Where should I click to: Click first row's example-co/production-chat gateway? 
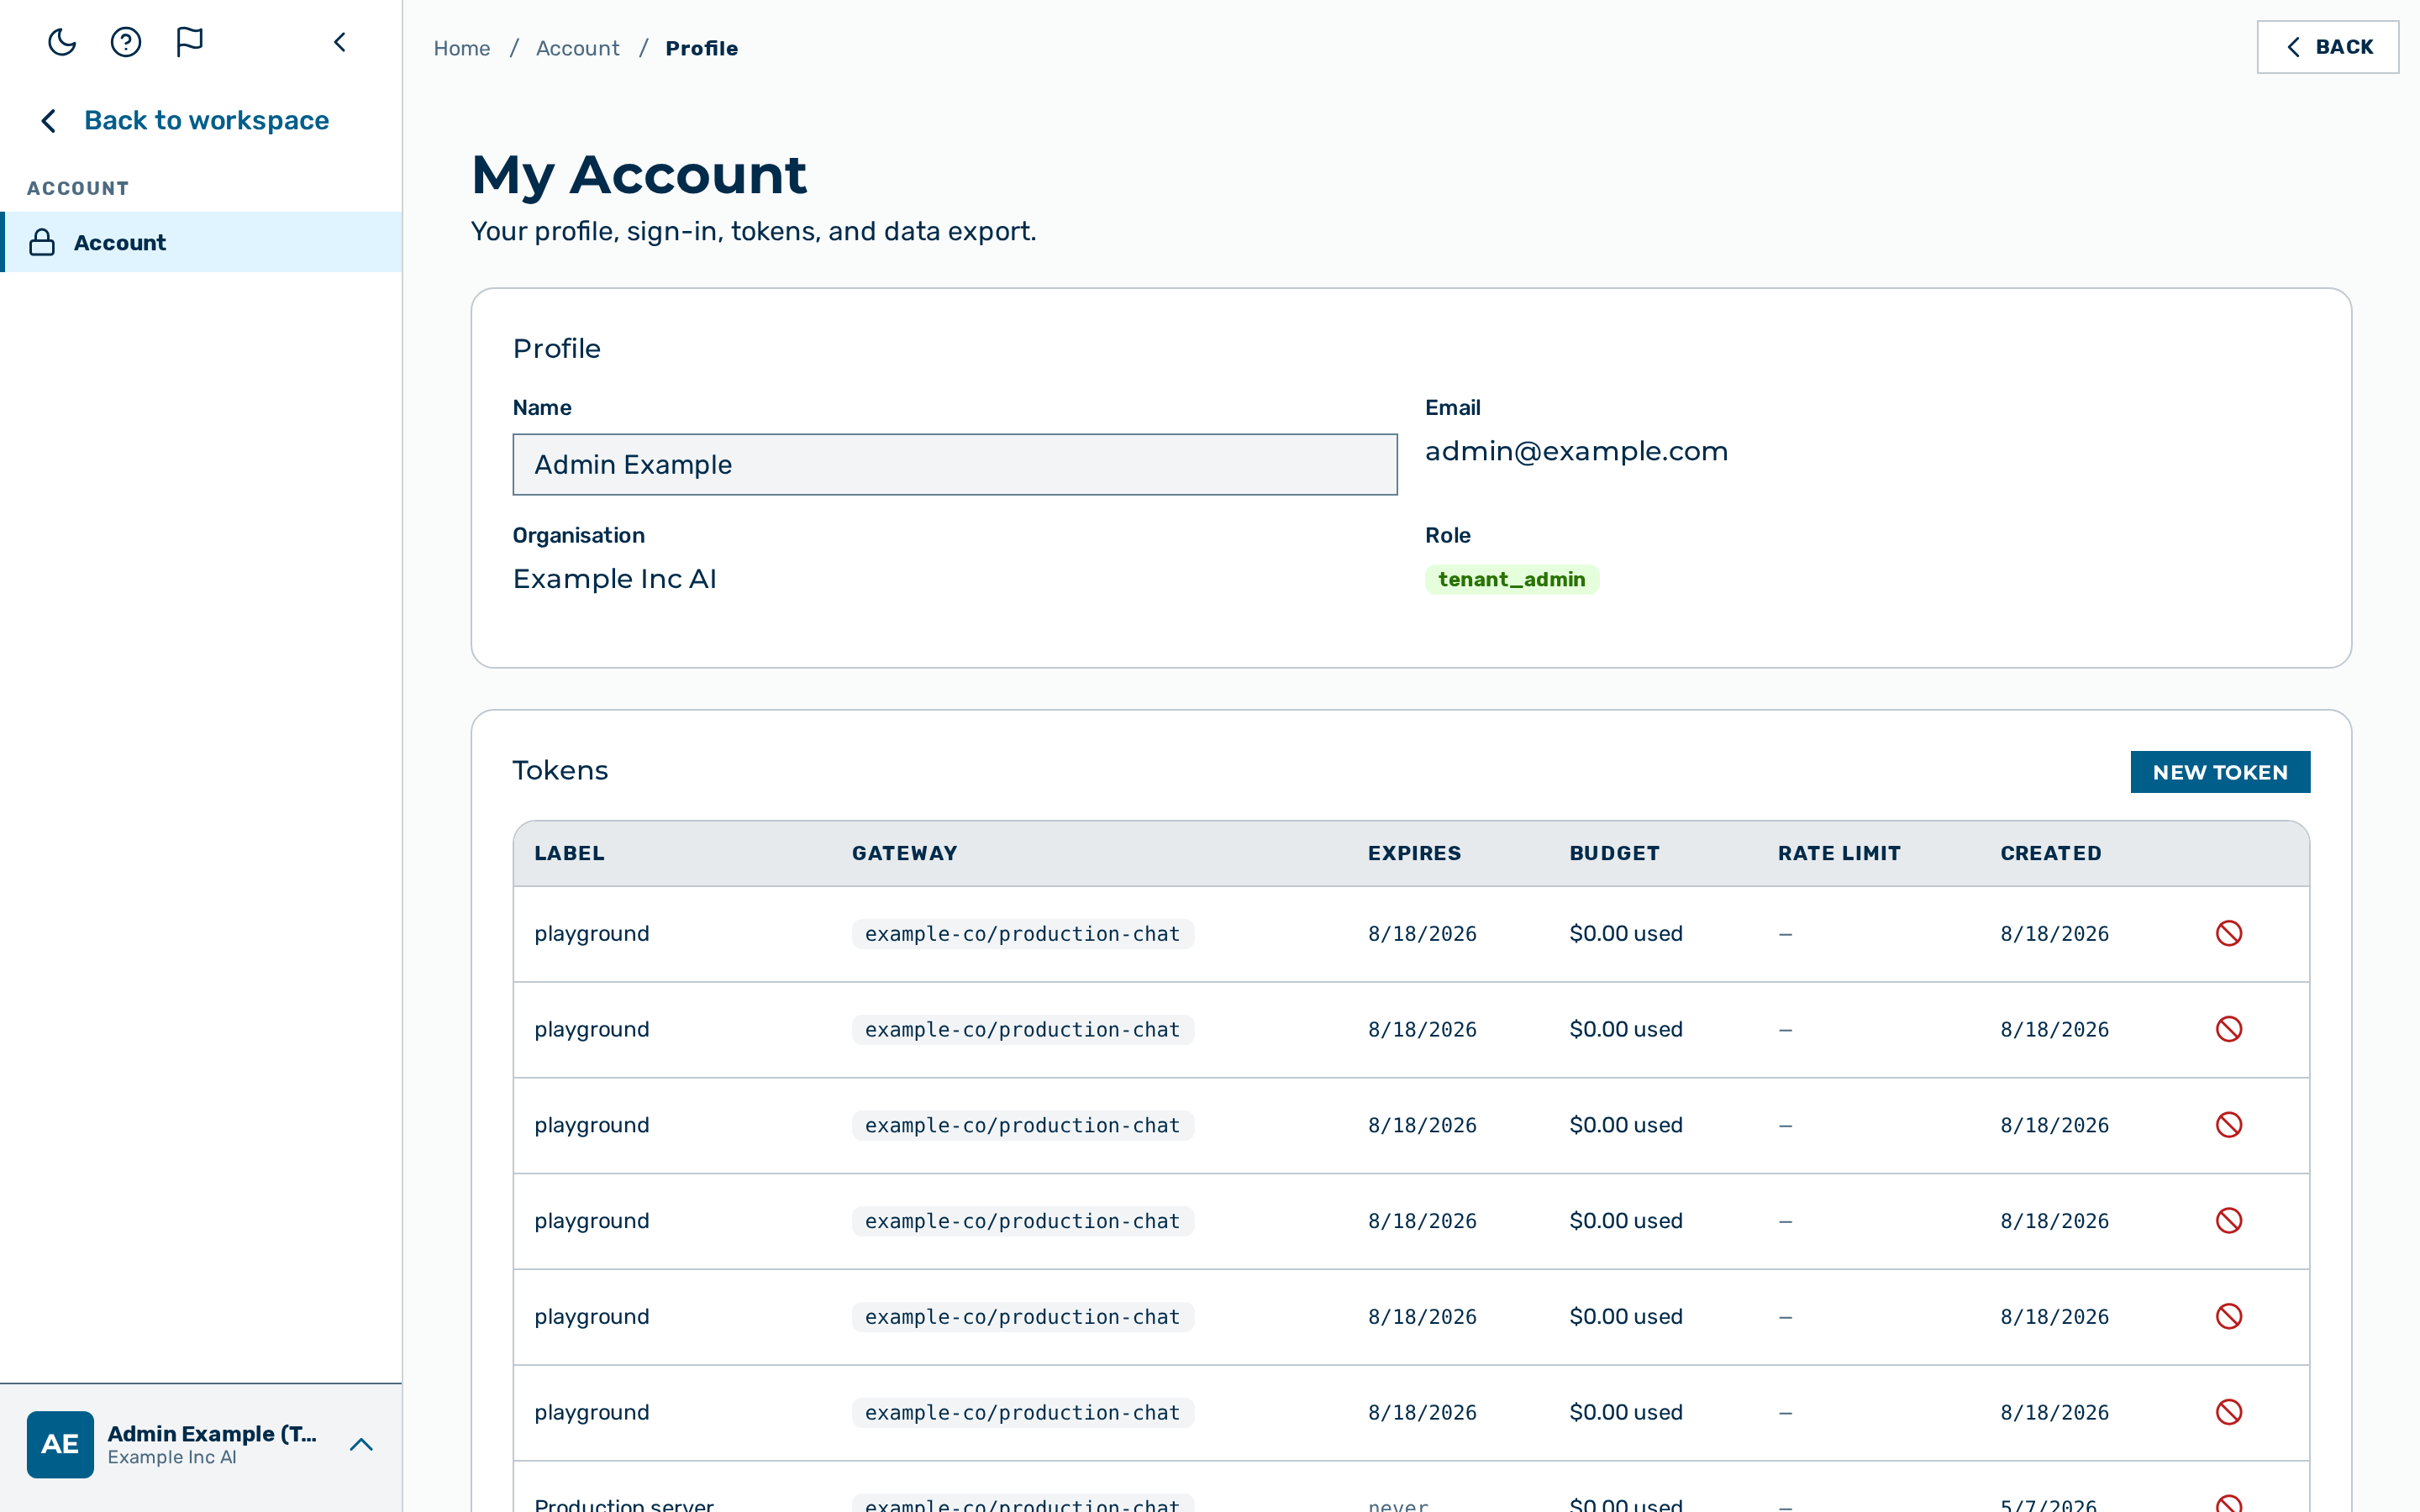coord(1022,933)
